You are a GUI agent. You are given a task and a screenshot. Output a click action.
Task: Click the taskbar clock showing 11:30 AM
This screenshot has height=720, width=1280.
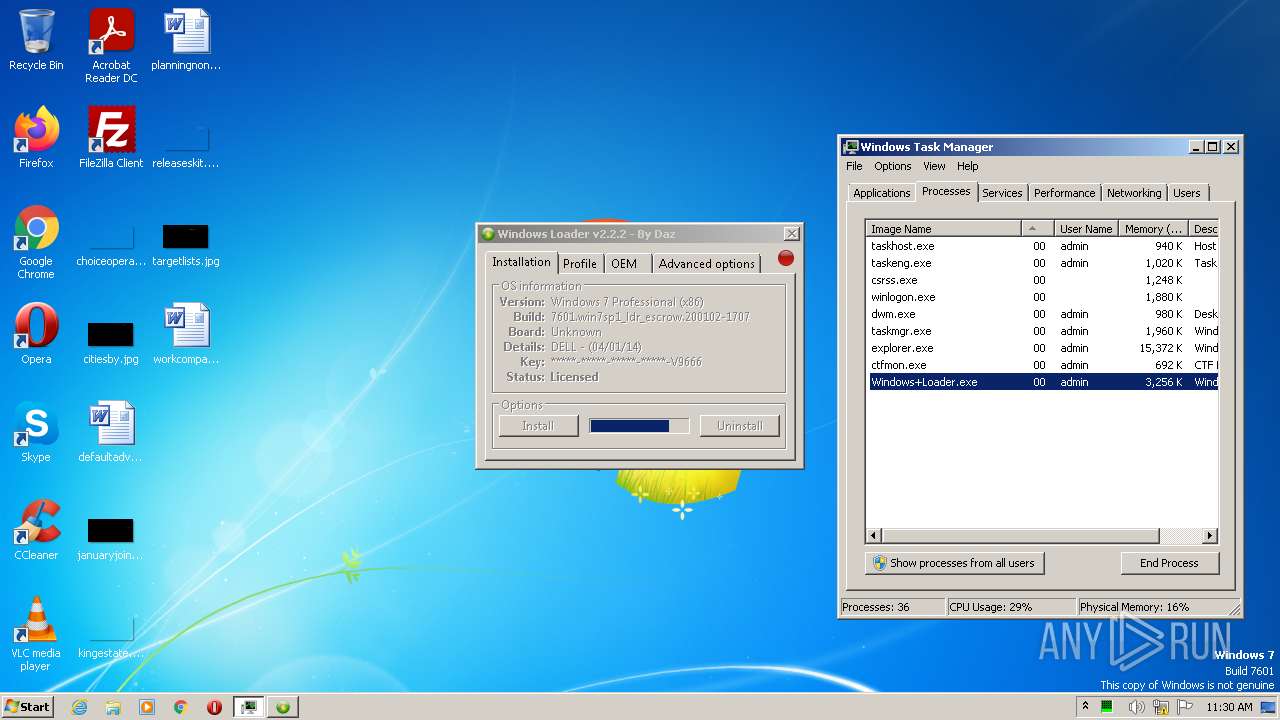point(1229,707)
